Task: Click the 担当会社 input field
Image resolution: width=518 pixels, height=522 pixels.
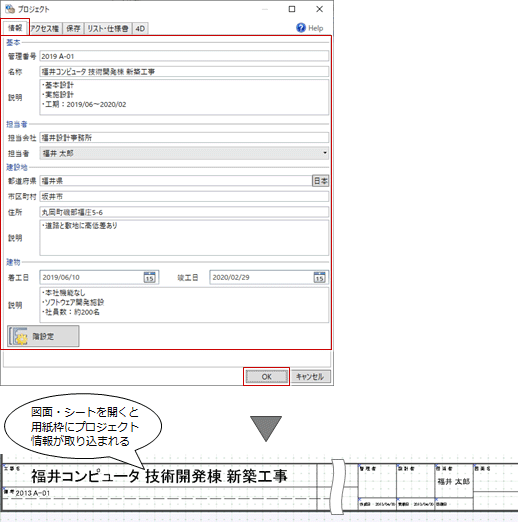Action: (x=184, y=137)
